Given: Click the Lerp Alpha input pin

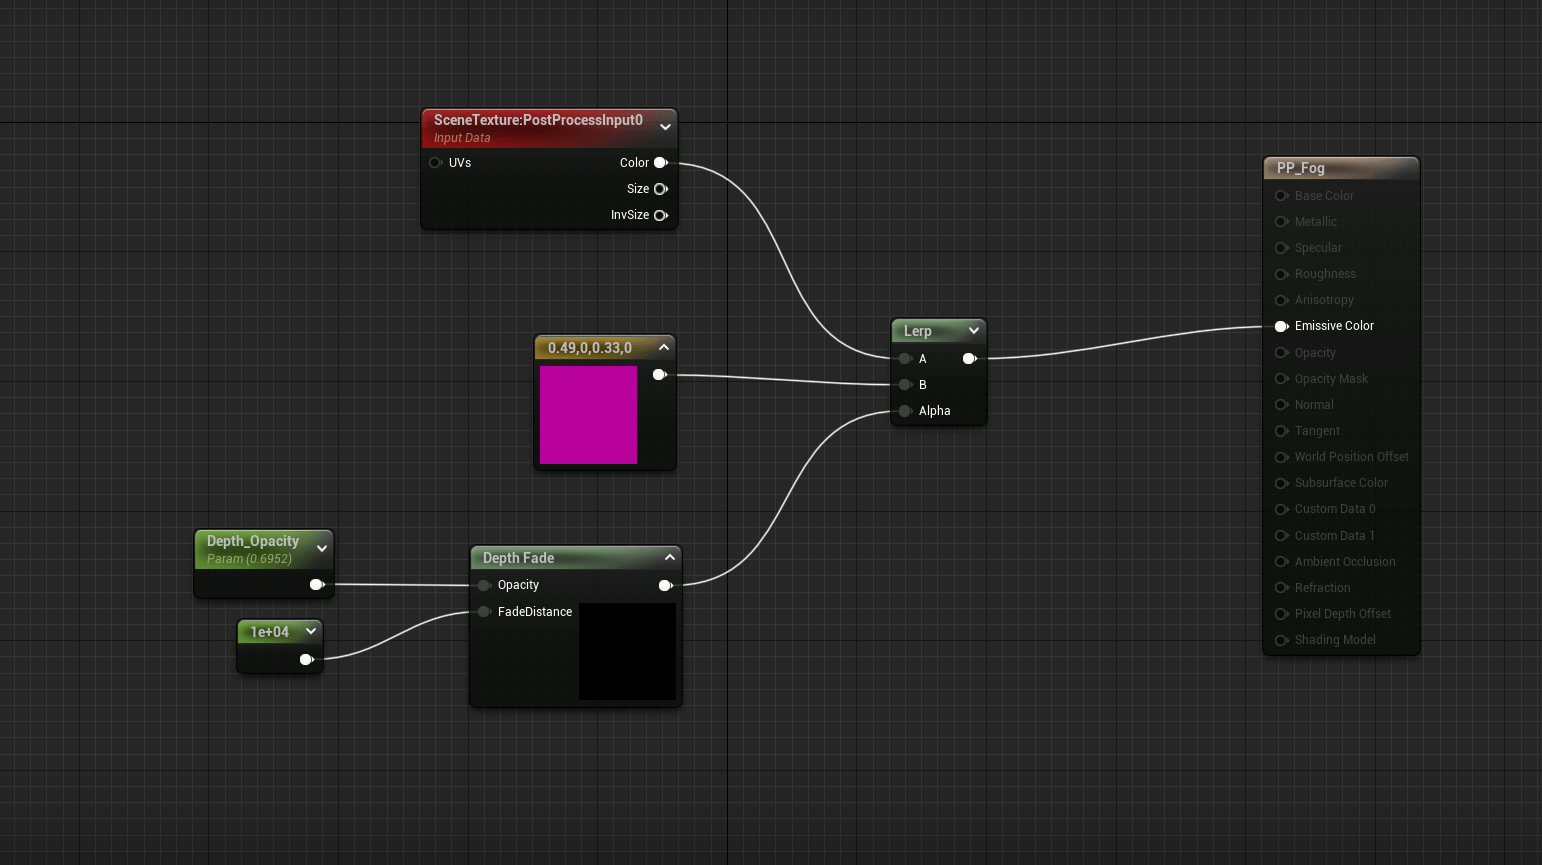Looking at the screenshot, I should (905, 411).
